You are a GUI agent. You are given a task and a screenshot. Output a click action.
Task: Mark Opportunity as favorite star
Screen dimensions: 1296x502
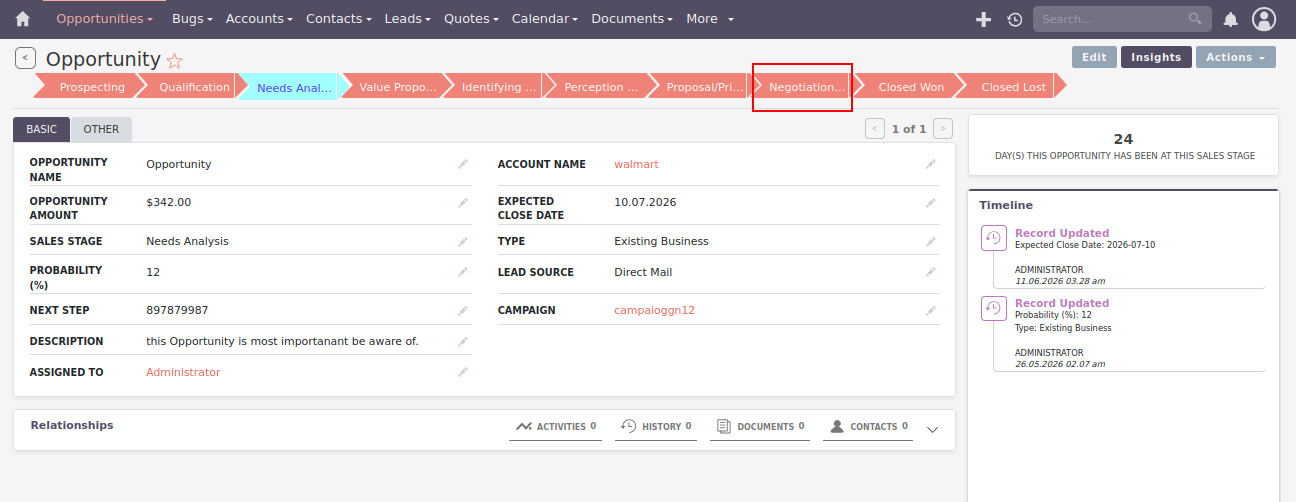[175, 60]
